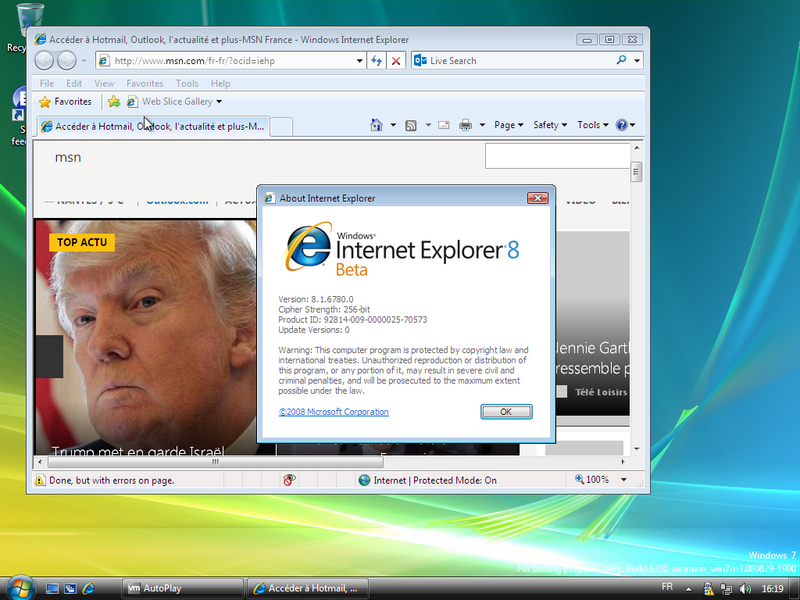
Task: Open the AutoPlay window from the taskbar
Action: pyautogui.click(x=180, y=588)
